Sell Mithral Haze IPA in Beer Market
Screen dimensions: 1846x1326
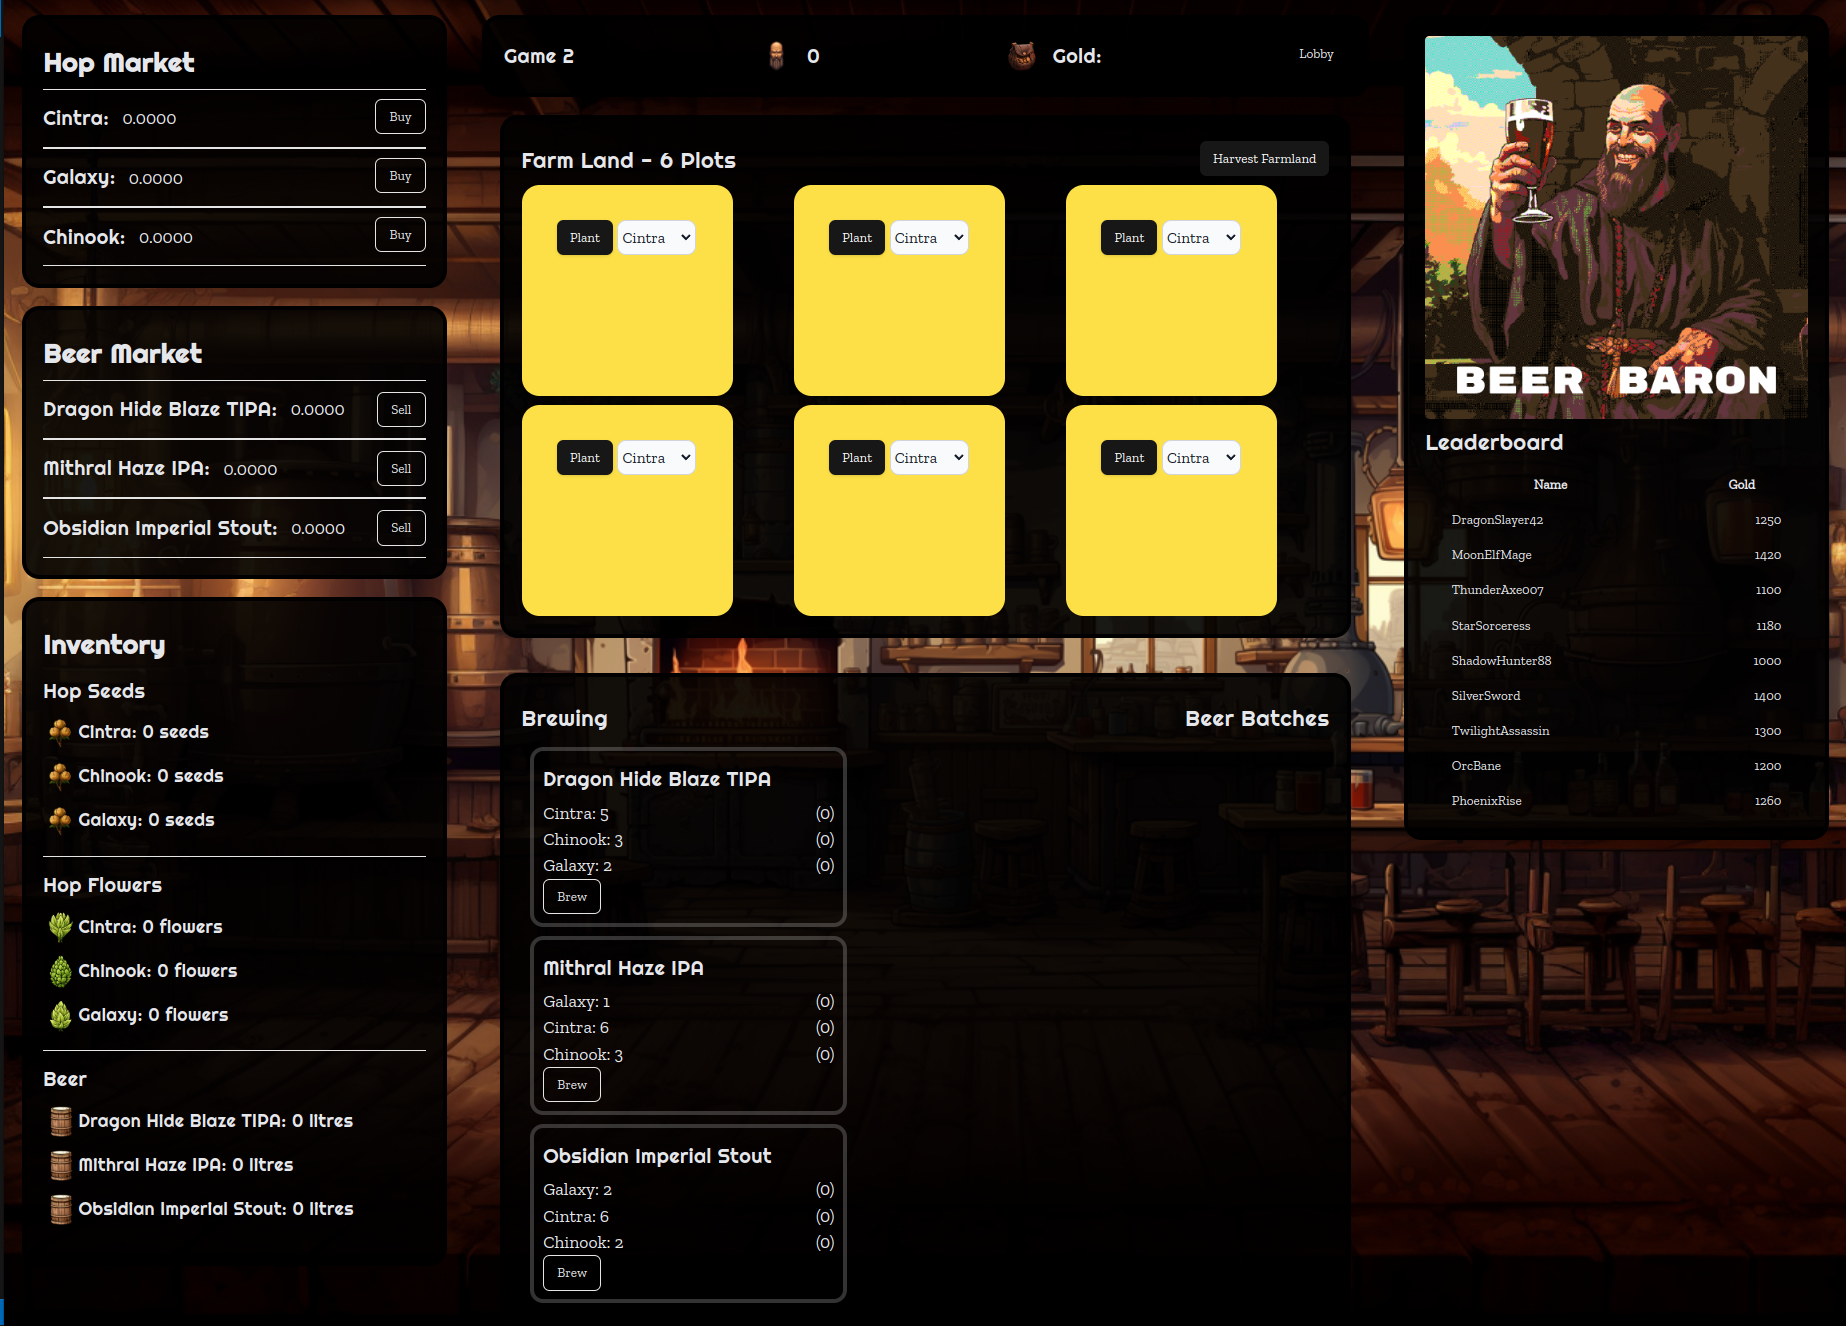(400, 468)
